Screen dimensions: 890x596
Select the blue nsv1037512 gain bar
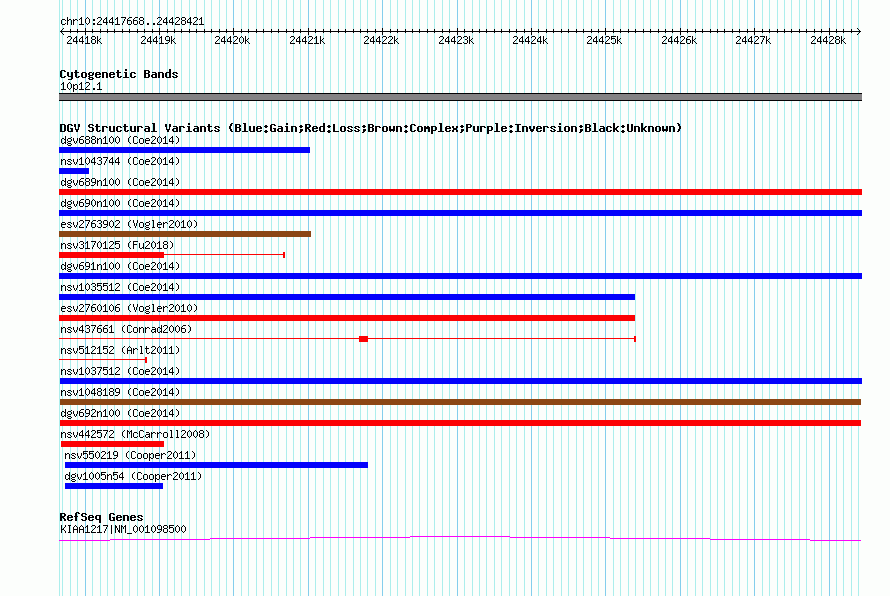[460, 381]
